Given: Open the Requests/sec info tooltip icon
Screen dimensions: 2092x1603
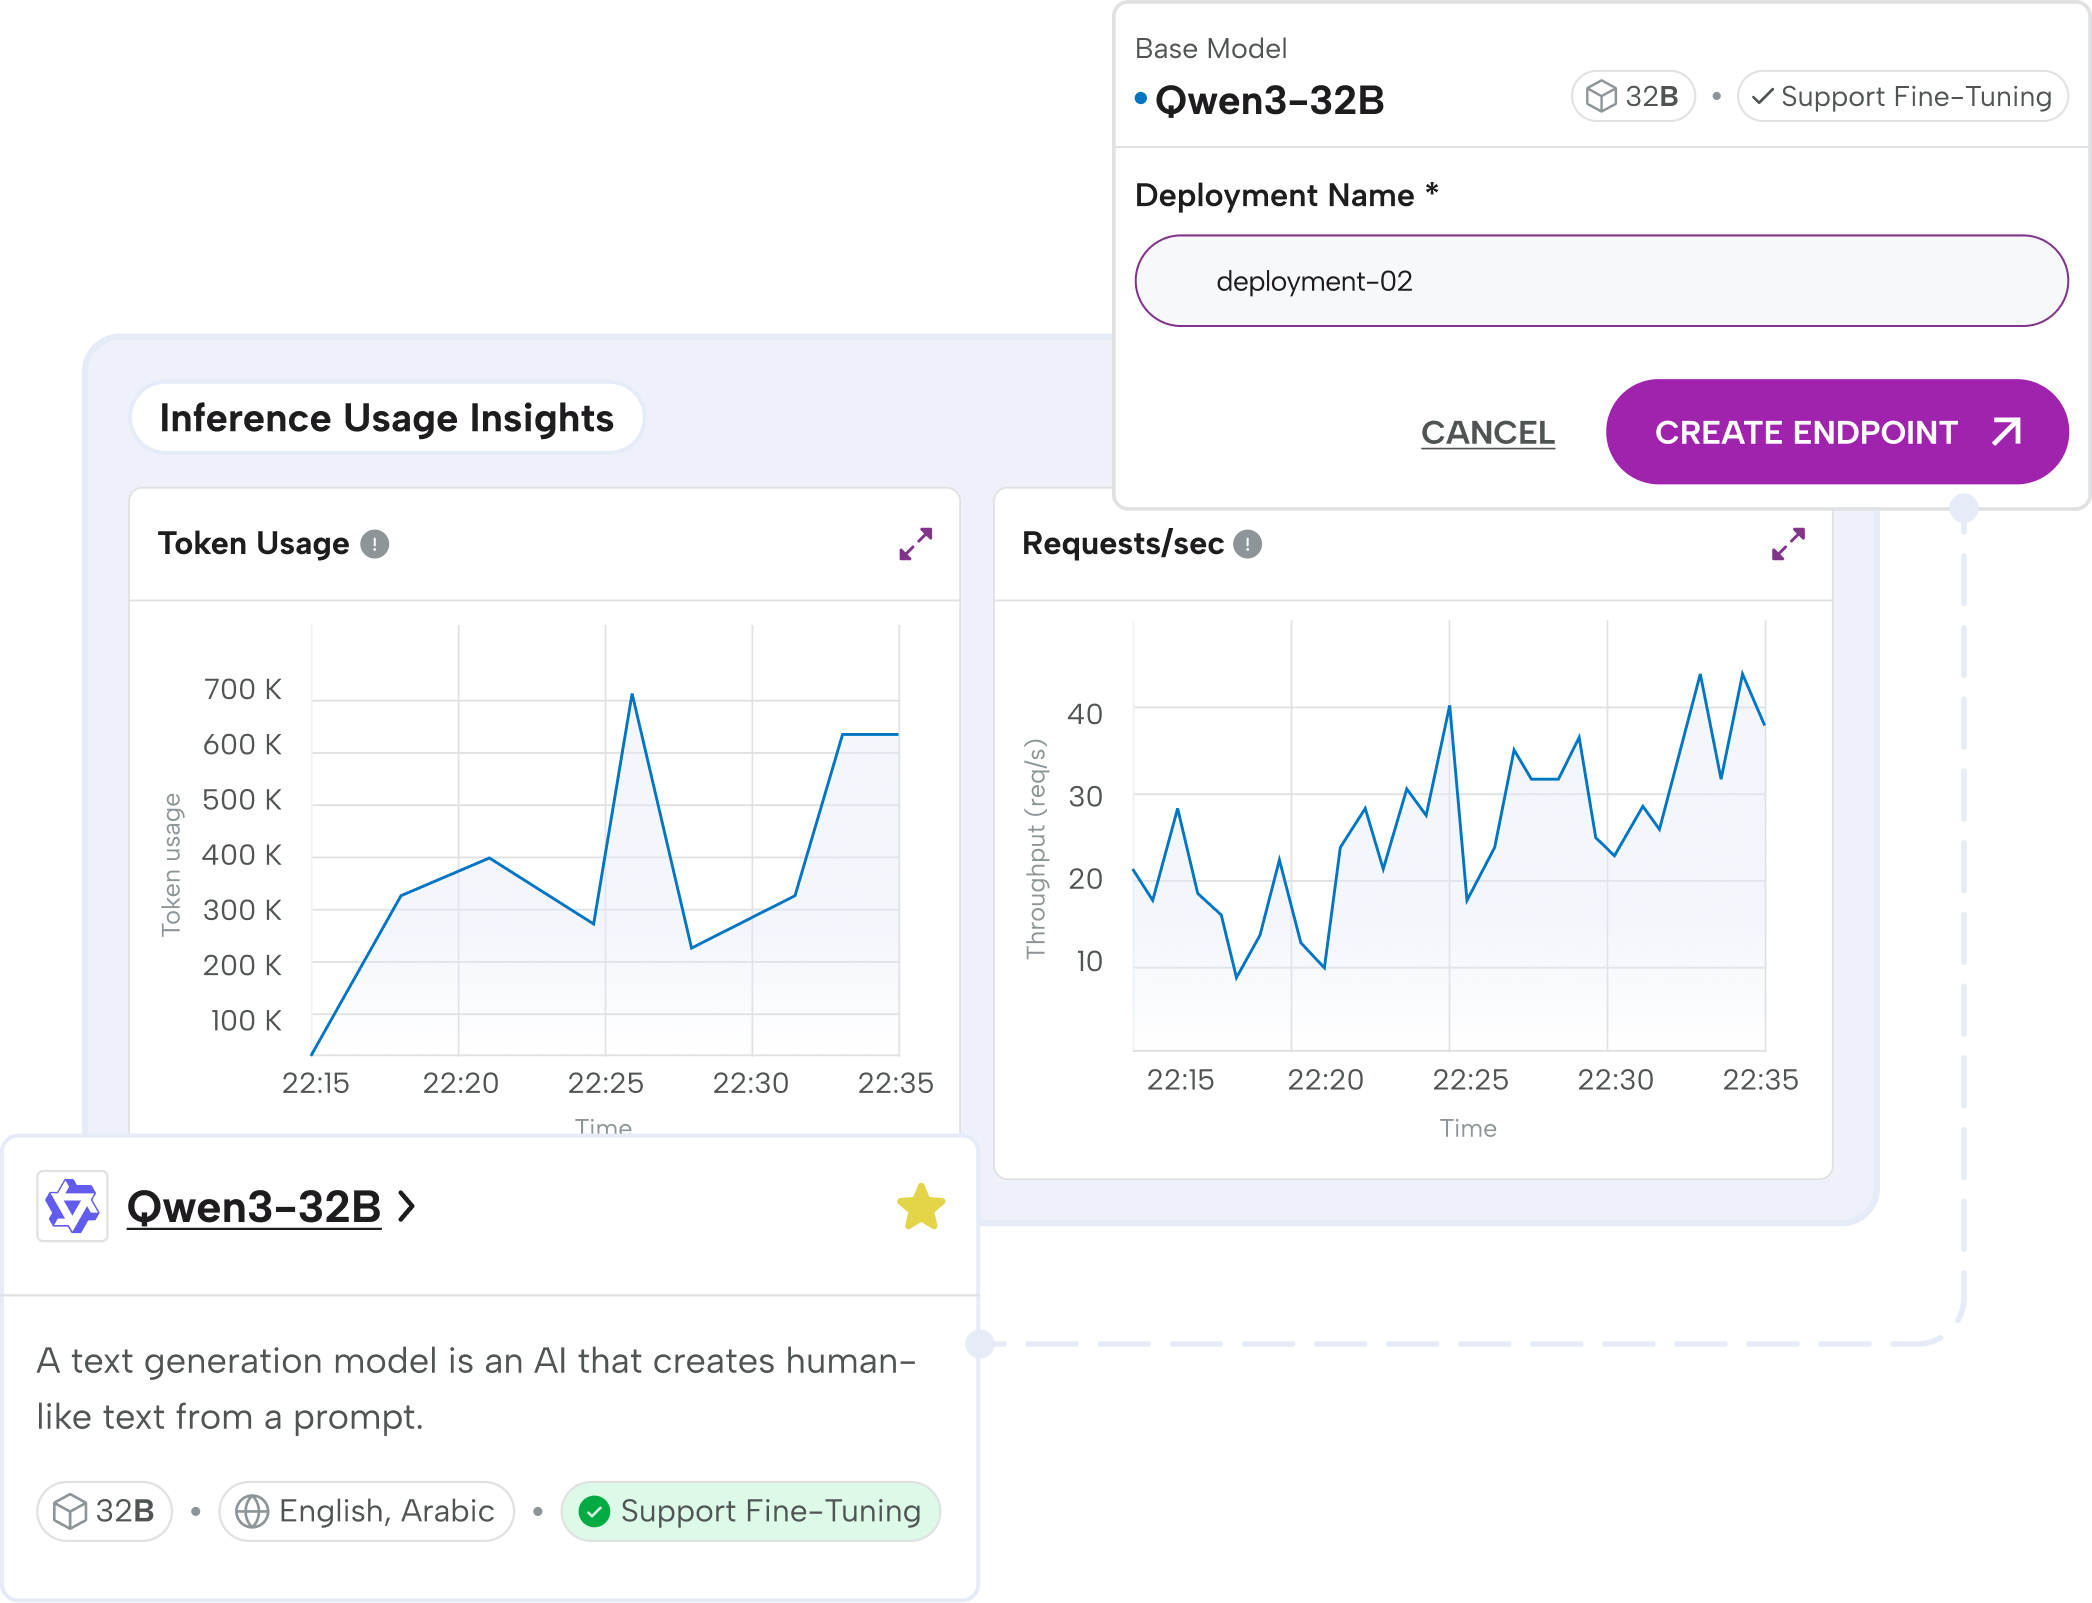Looking at the screenshot, I should pos(1247,544).
